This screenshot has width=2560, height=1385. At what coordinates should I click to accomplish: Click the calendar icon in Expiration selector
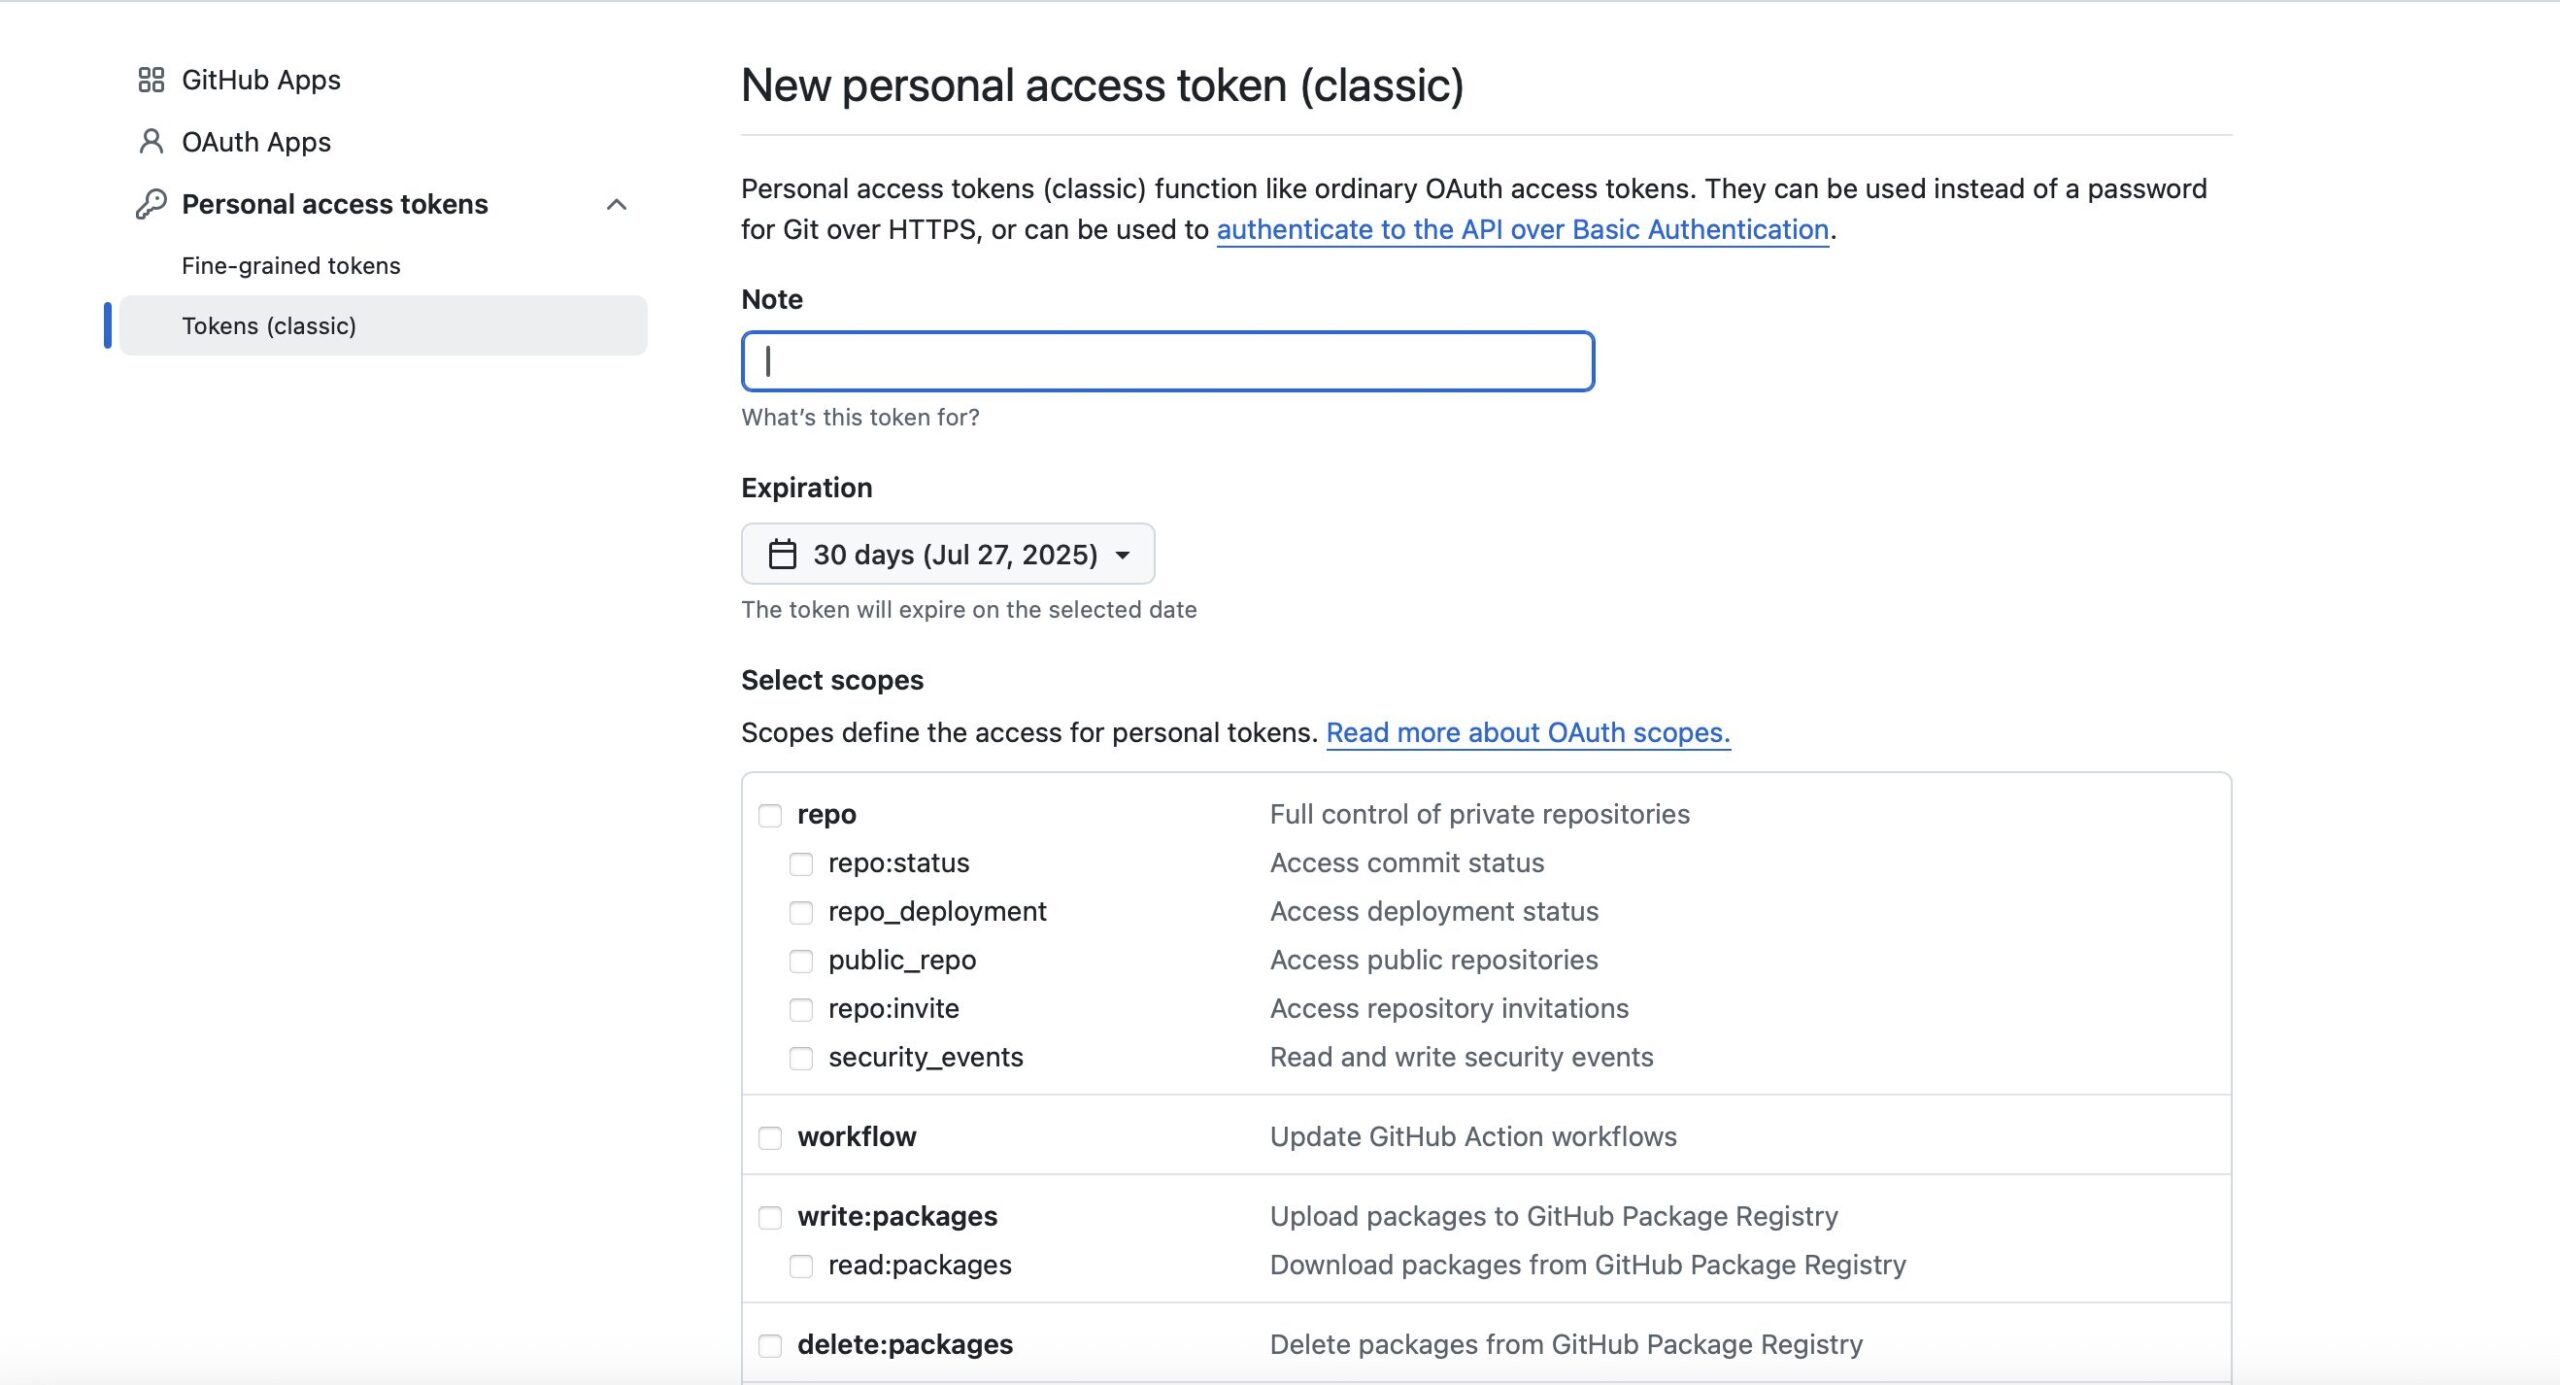(782, 554)
